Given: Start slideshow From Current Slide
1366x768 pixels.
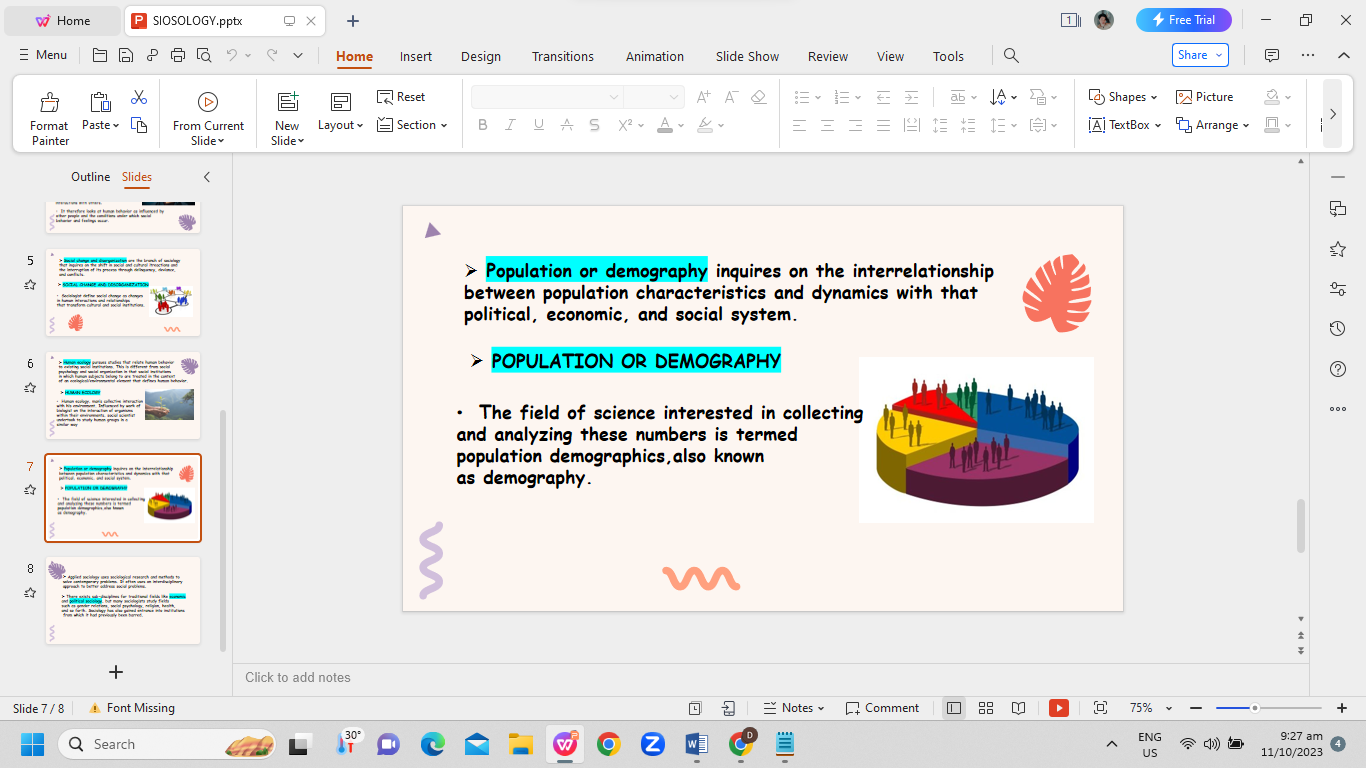Looking at the screenshot, I should pyautogui.click(x=208, y=117).
